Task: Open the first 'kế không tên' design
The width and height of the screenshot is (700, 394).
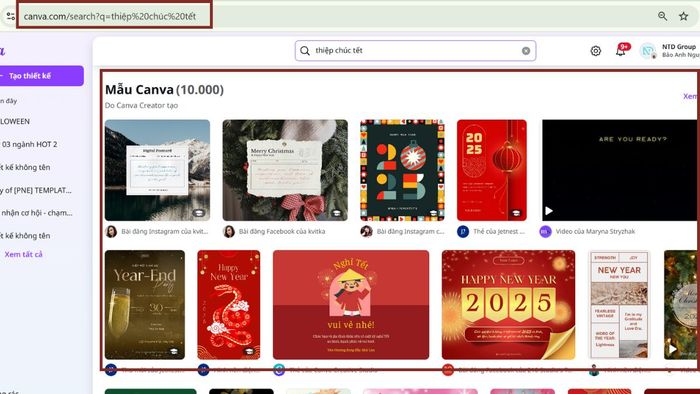Action: coord(25,167)
